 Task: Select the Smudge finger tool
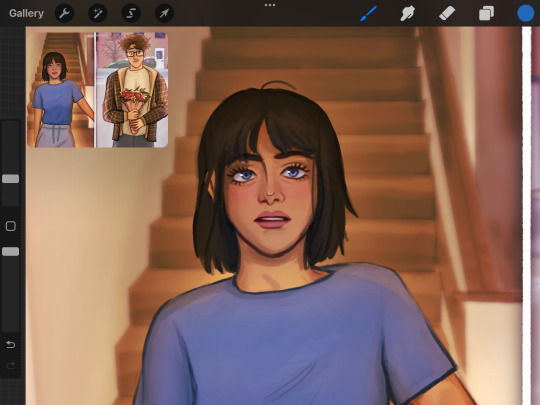click(x=407, y=13)
